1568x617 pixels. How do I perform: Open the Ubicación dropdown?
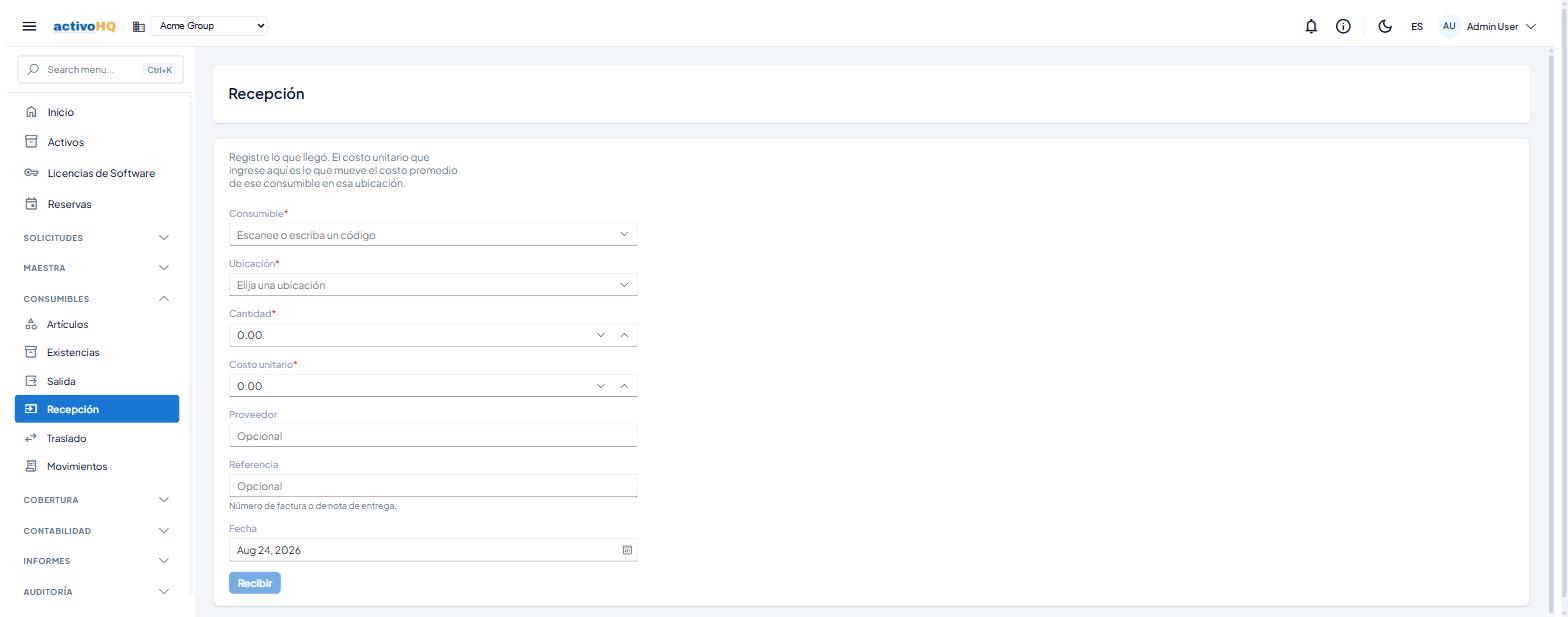tap(433, 285)
